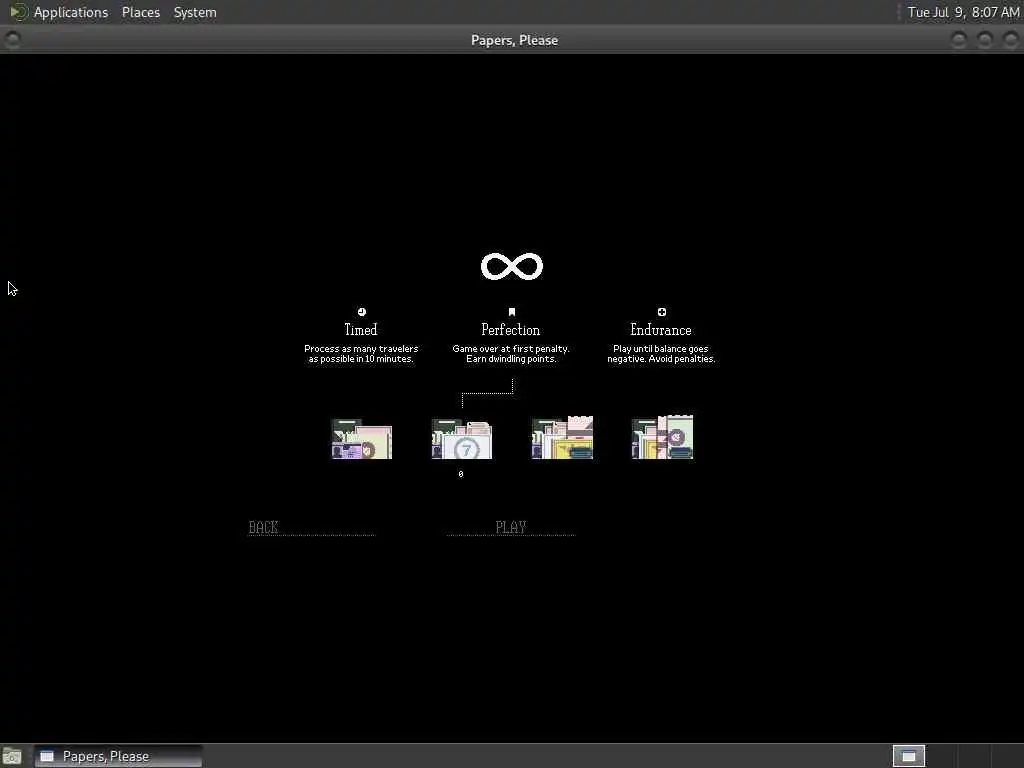This screenshot has height=768, width=1024.
Task: Choose the fourth document set thumbnail
Action: [662, 438]
